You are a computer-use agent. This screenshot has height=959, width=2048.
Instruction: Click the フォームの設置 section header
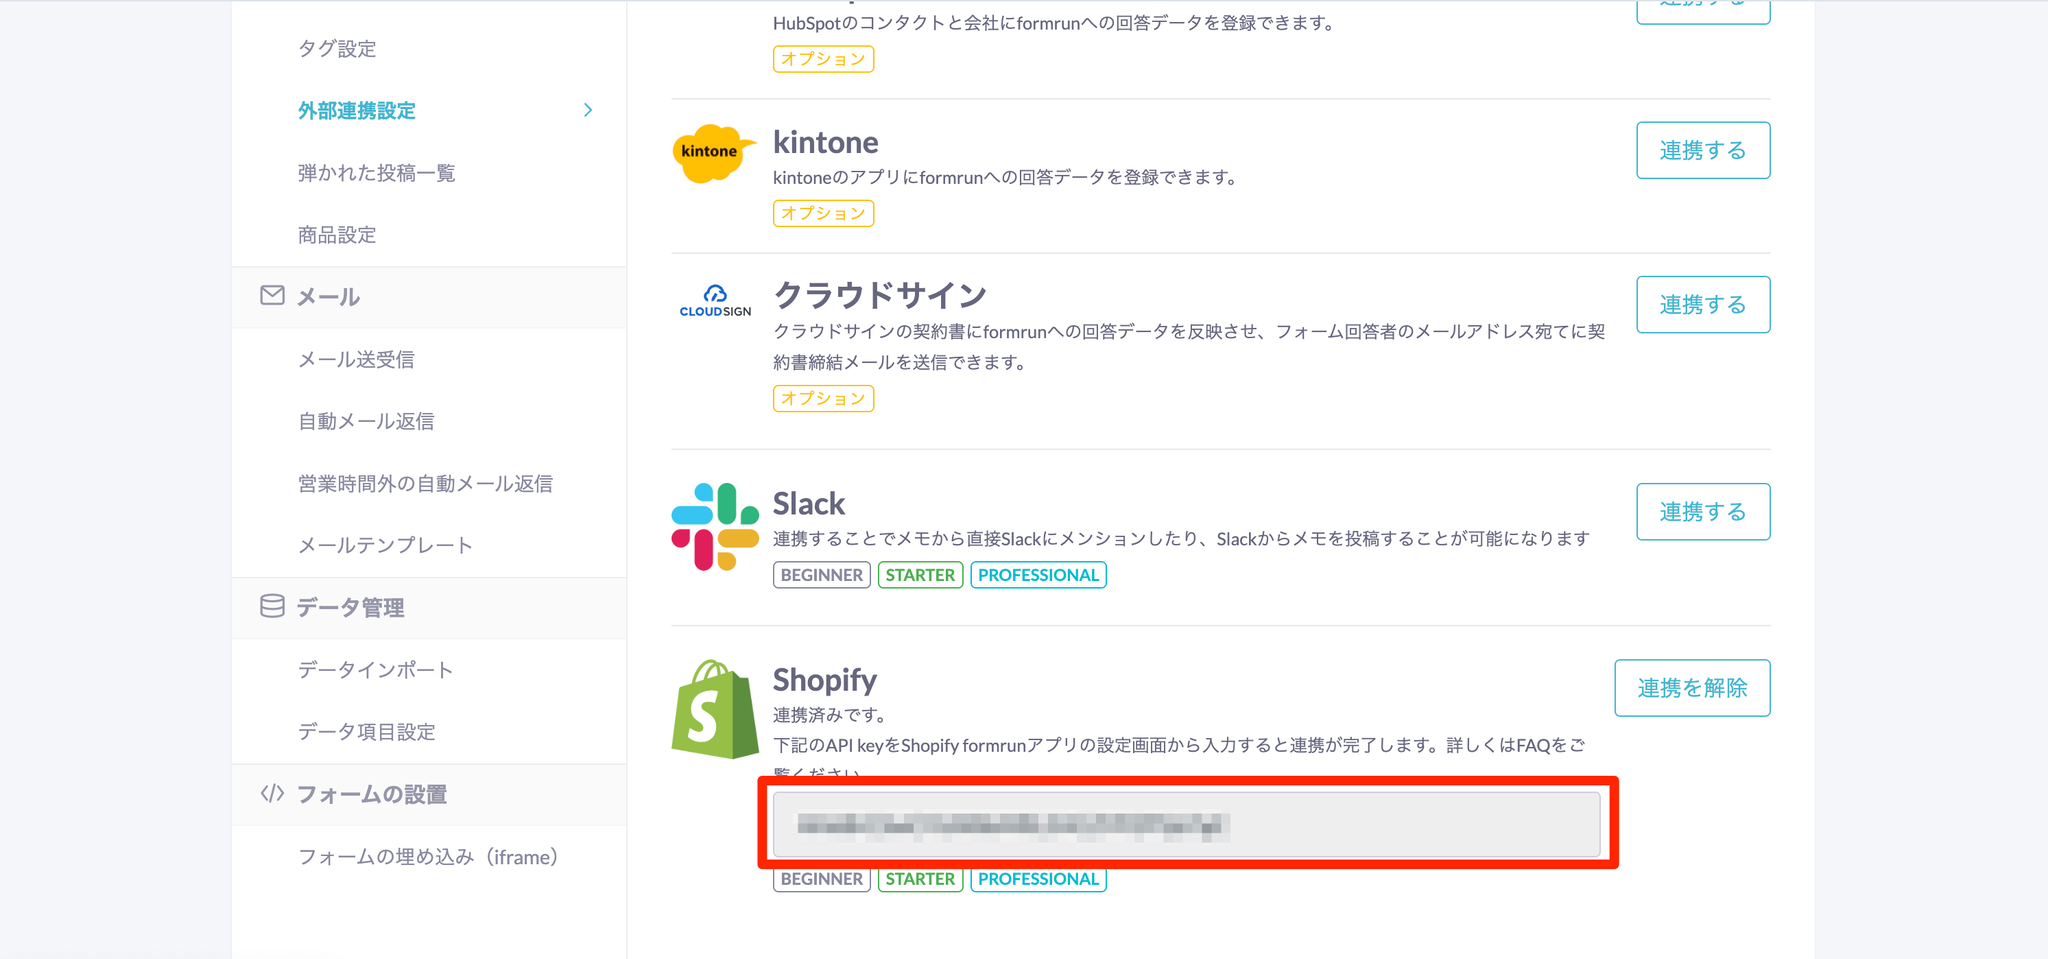(x=429, y=794)
